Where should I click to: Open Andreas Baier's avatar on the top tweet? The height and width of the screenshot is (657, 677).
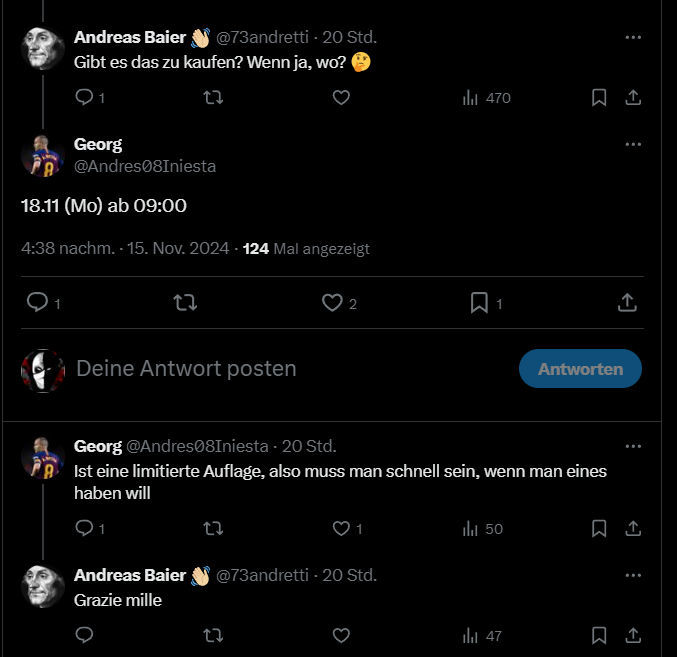[43, 49]
